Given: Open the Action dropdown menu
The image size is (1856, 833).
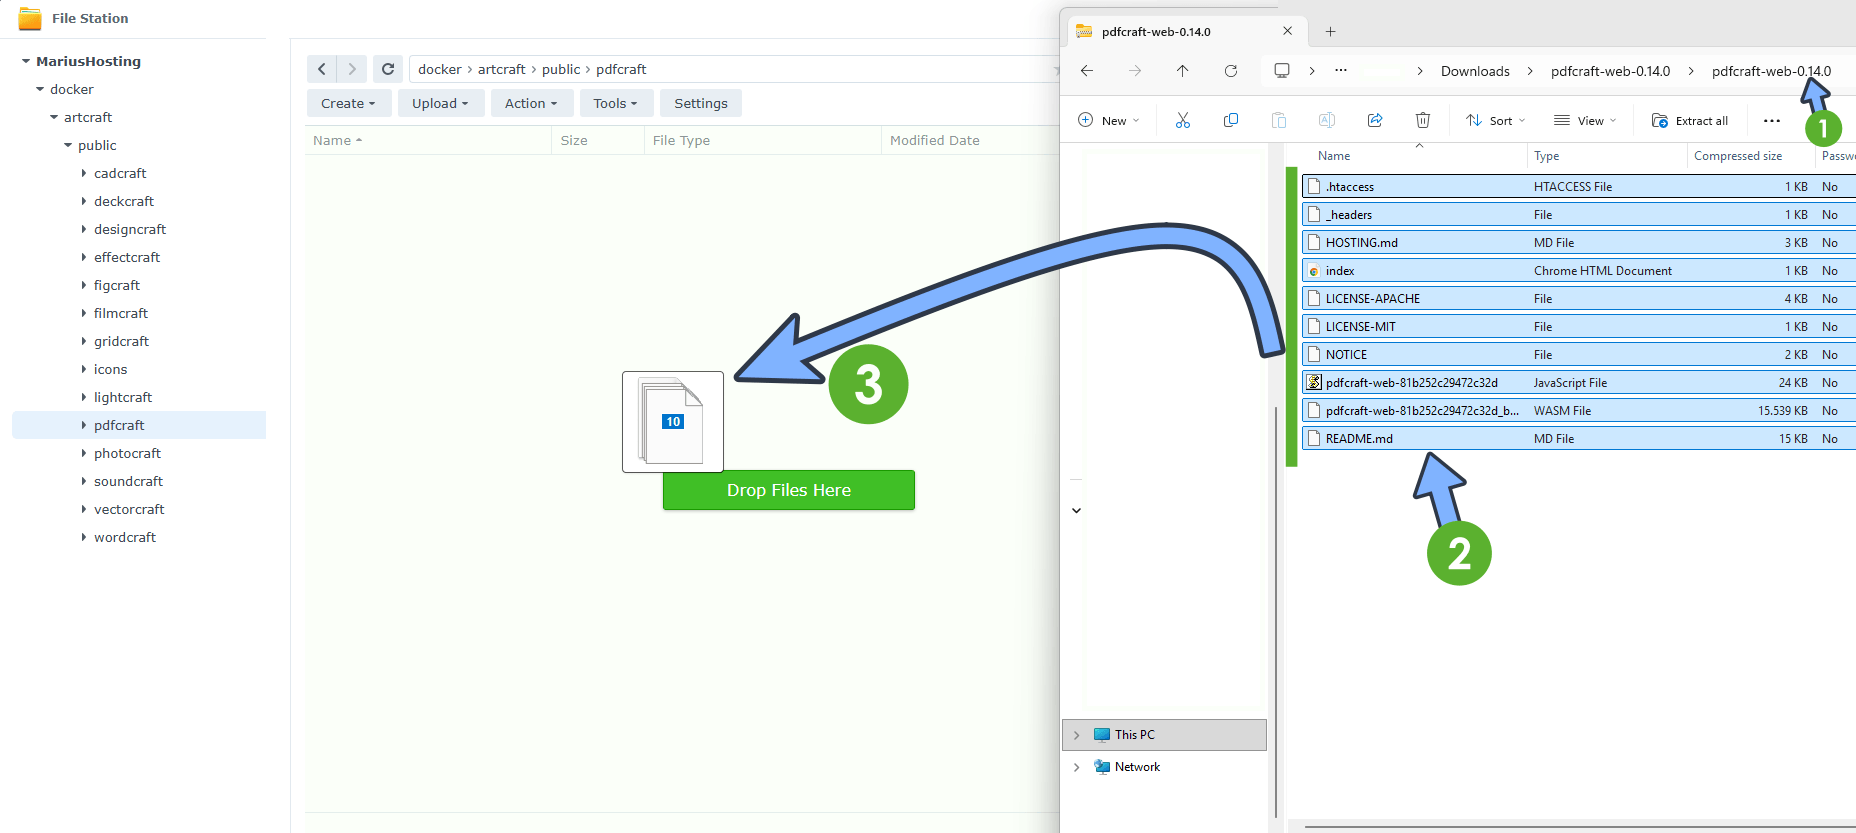Looking at the screenshot, I should click(x=531, y=103).
